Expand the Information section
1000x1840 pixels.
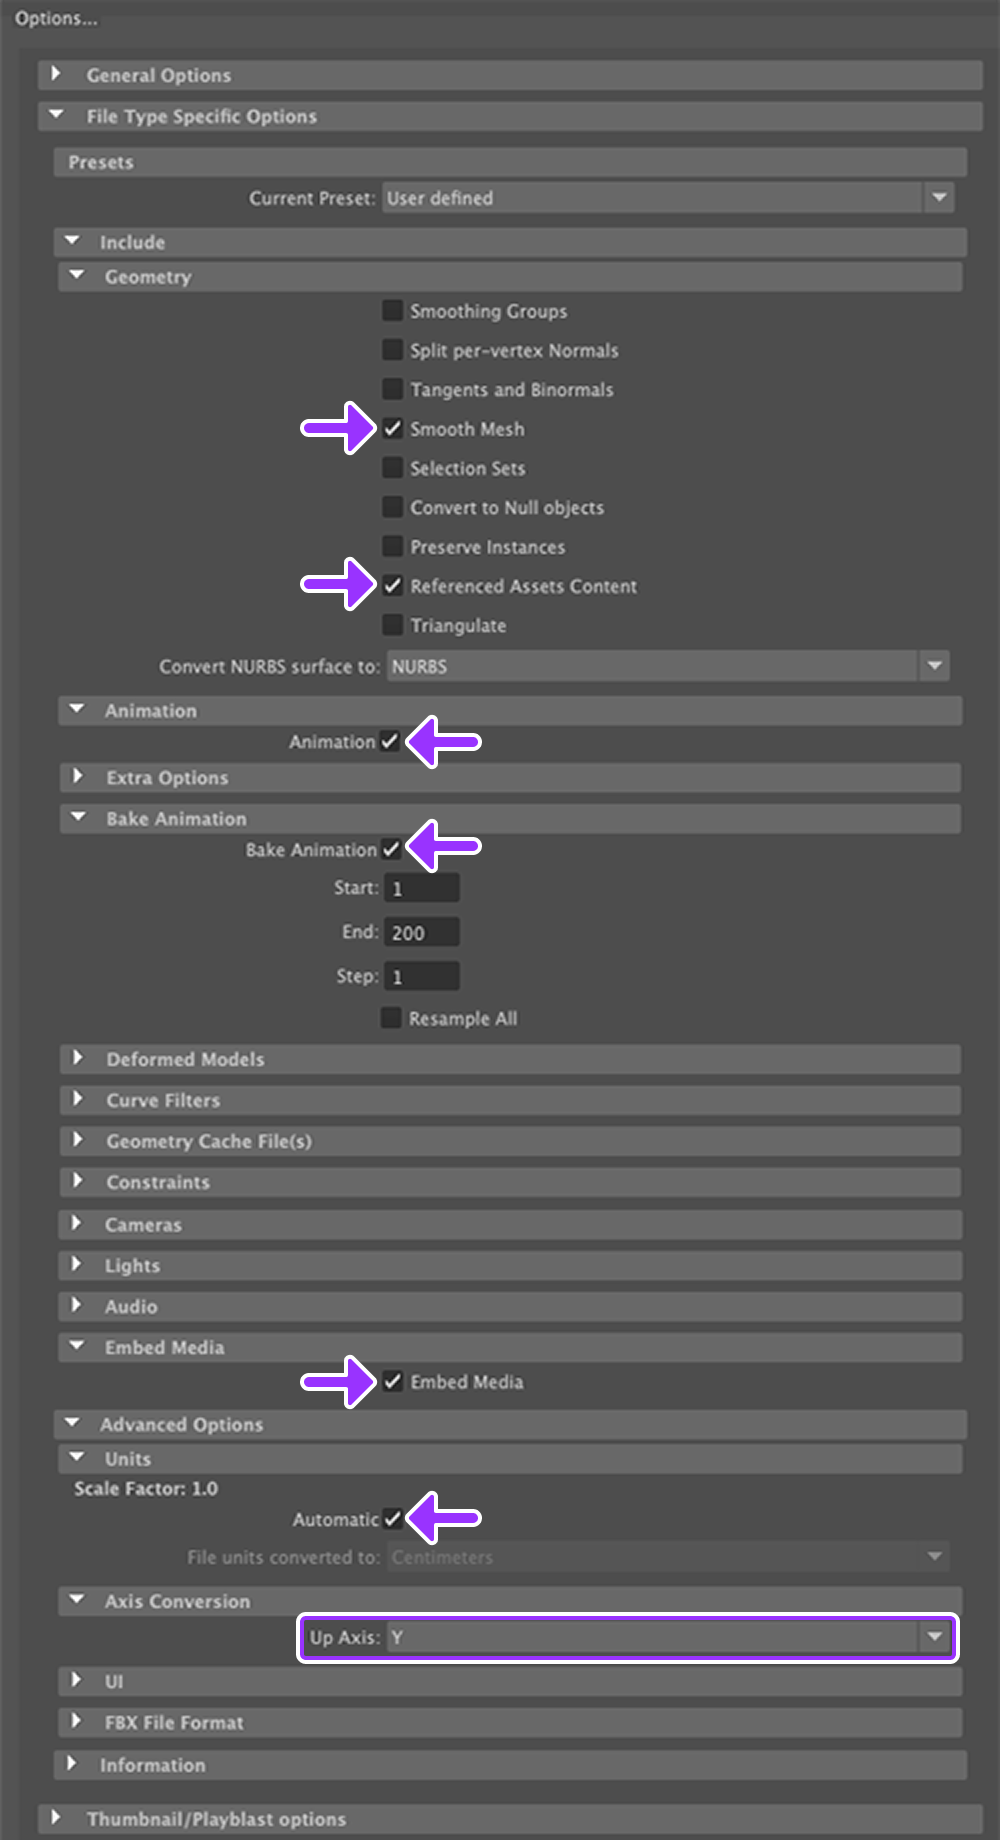510,1765
